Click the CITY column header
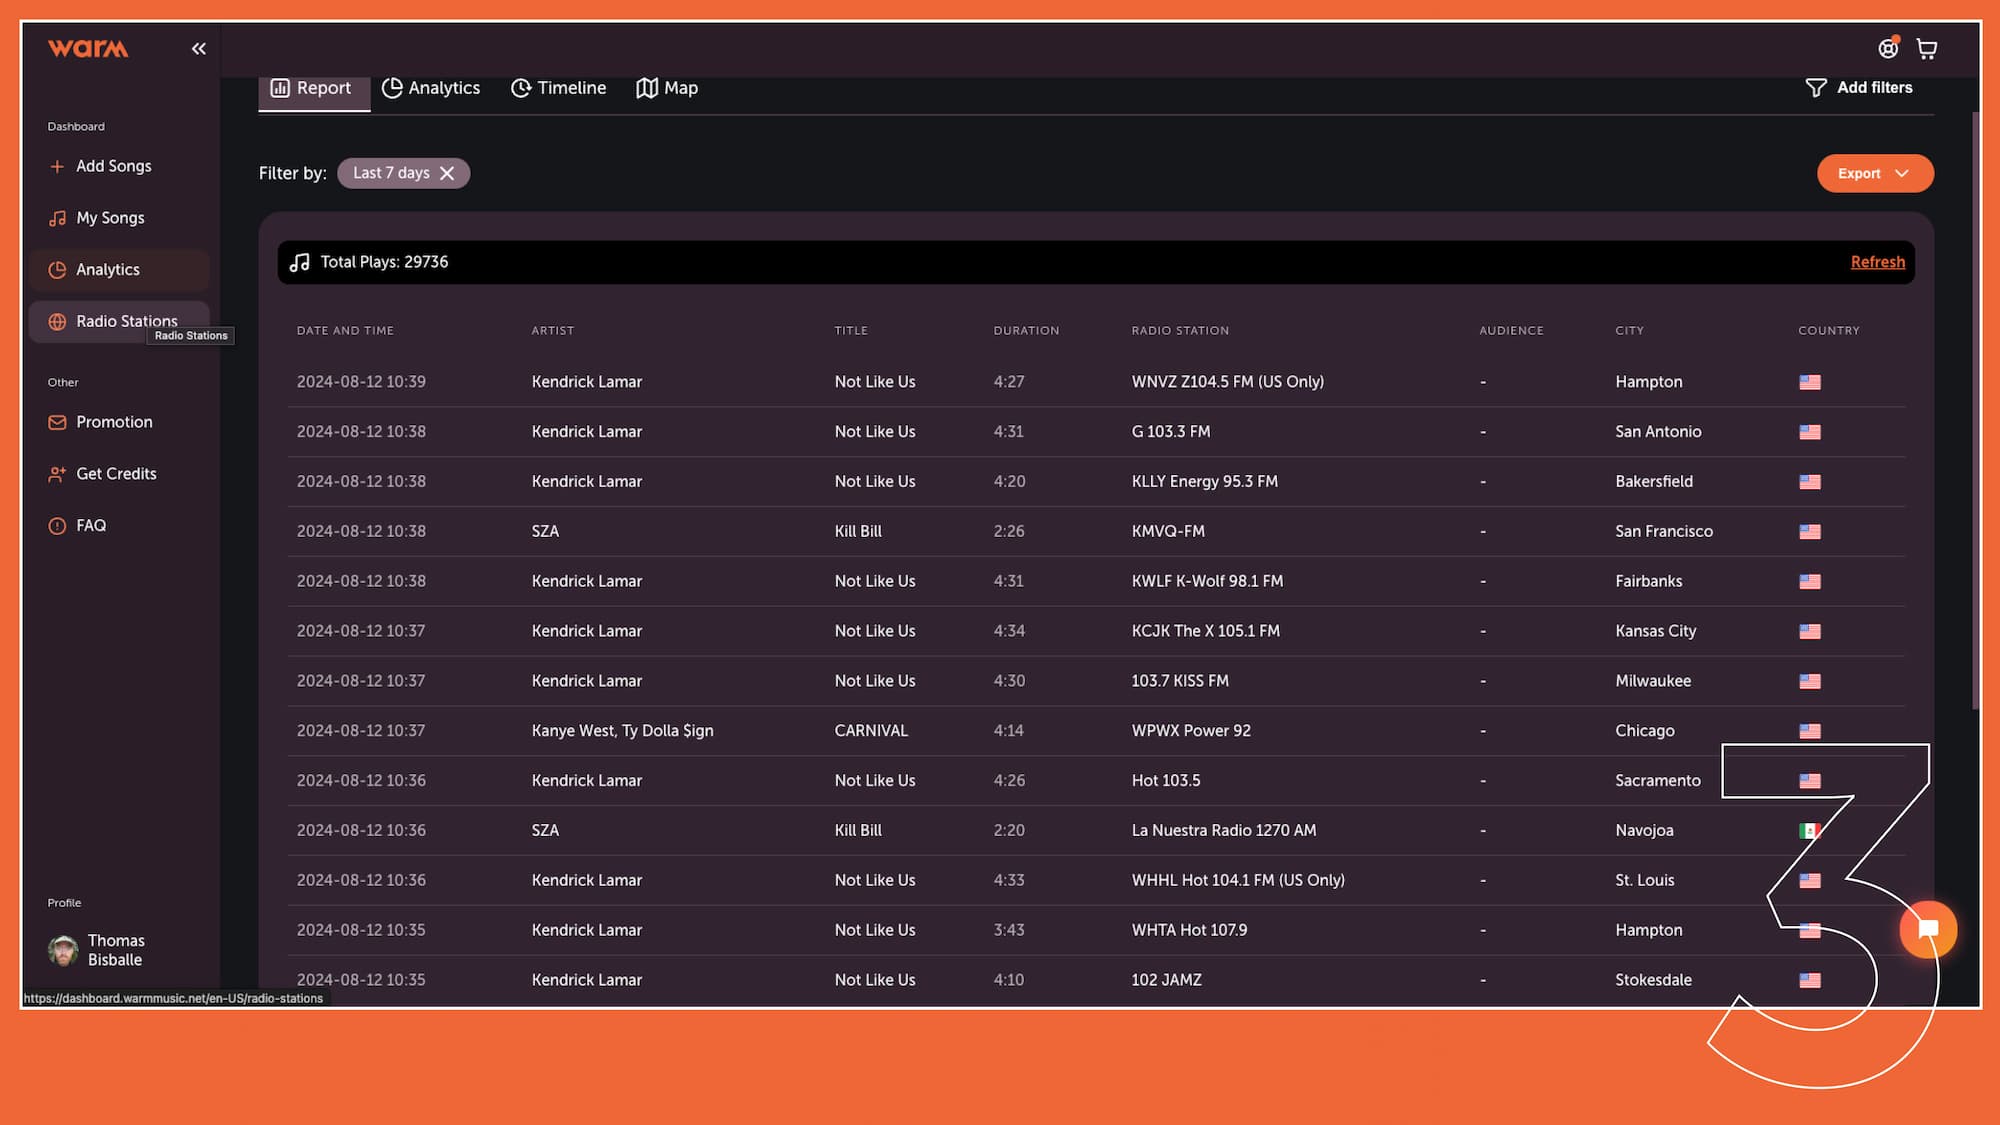Screen dimensions: 2000x1125 click(1629, 331)
